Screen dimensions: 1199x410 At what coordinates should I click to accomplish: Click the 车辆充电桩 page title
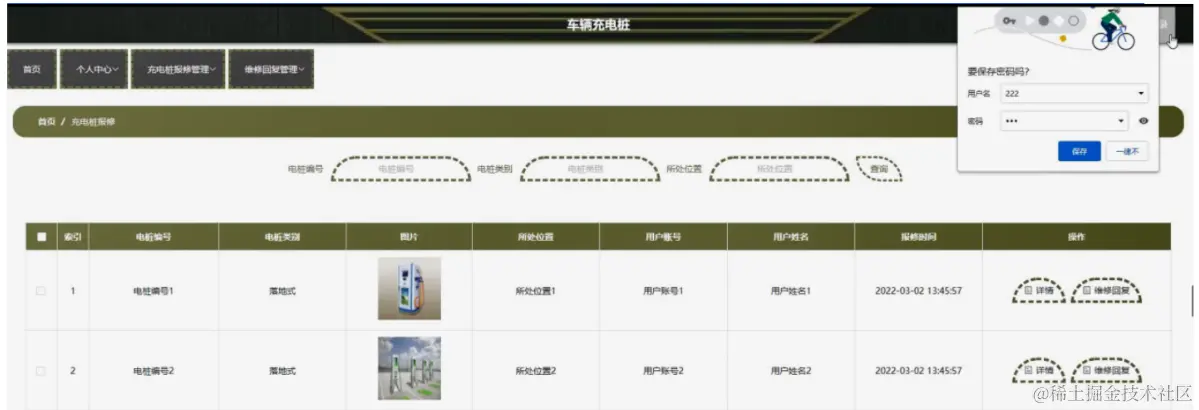point(598,24)
